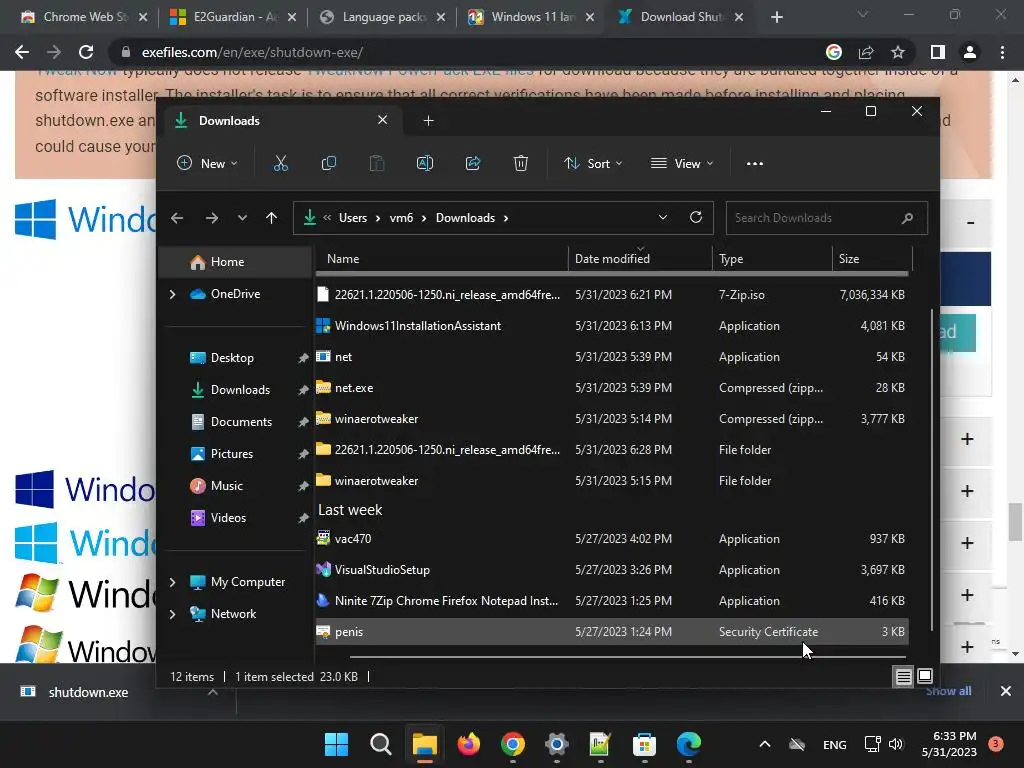
Task: Bookmark this page with the star icon
Action: 898,52
